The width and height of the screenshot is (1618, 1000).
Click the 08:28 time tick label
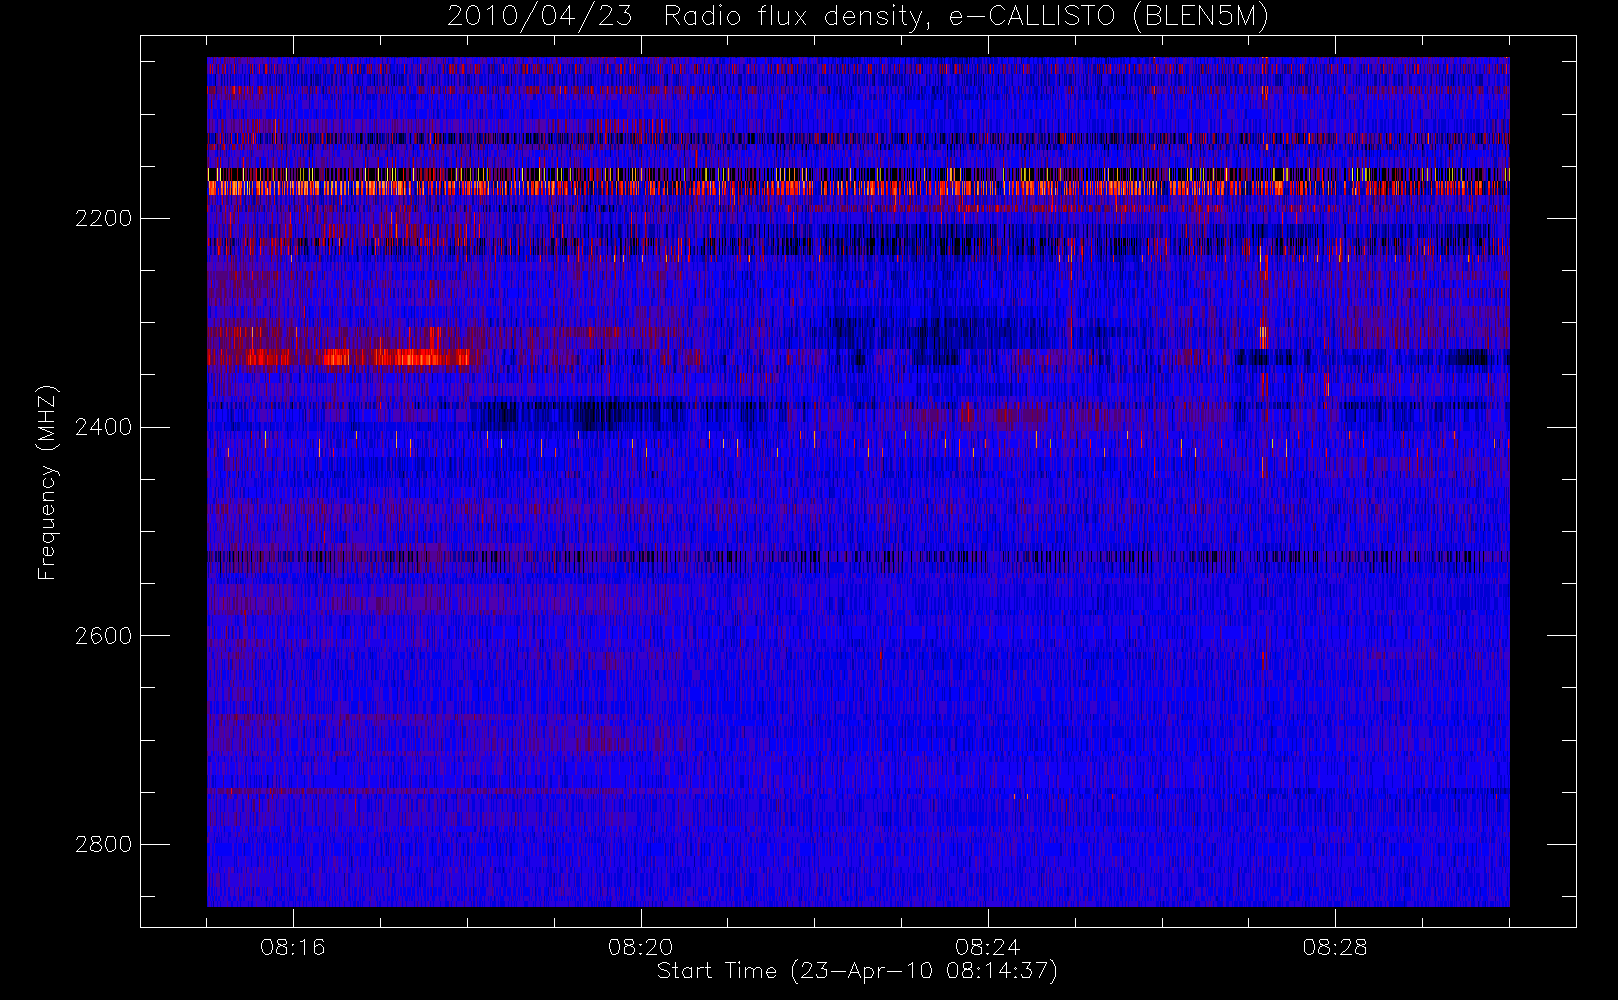[x=1334, y=947]
